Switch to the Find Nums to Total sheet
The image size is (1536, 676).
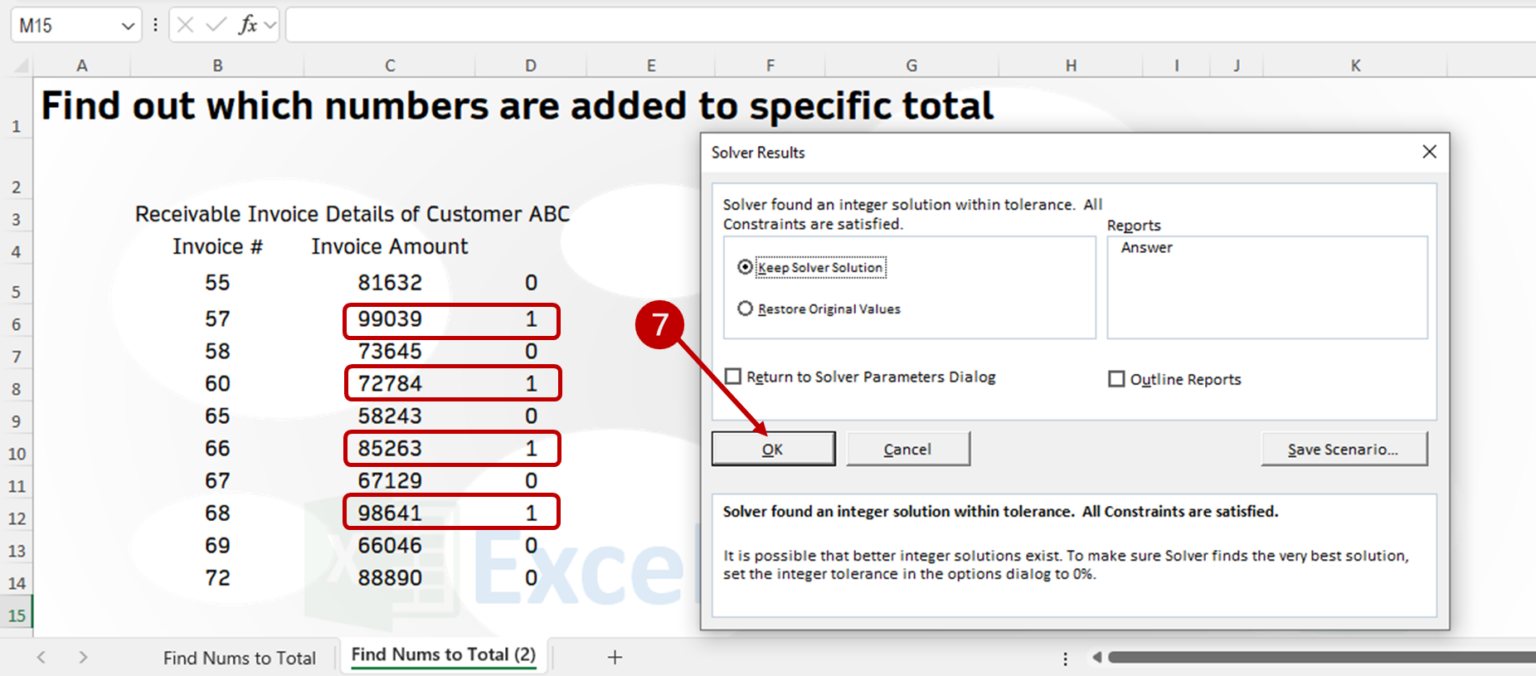point(239,657)
